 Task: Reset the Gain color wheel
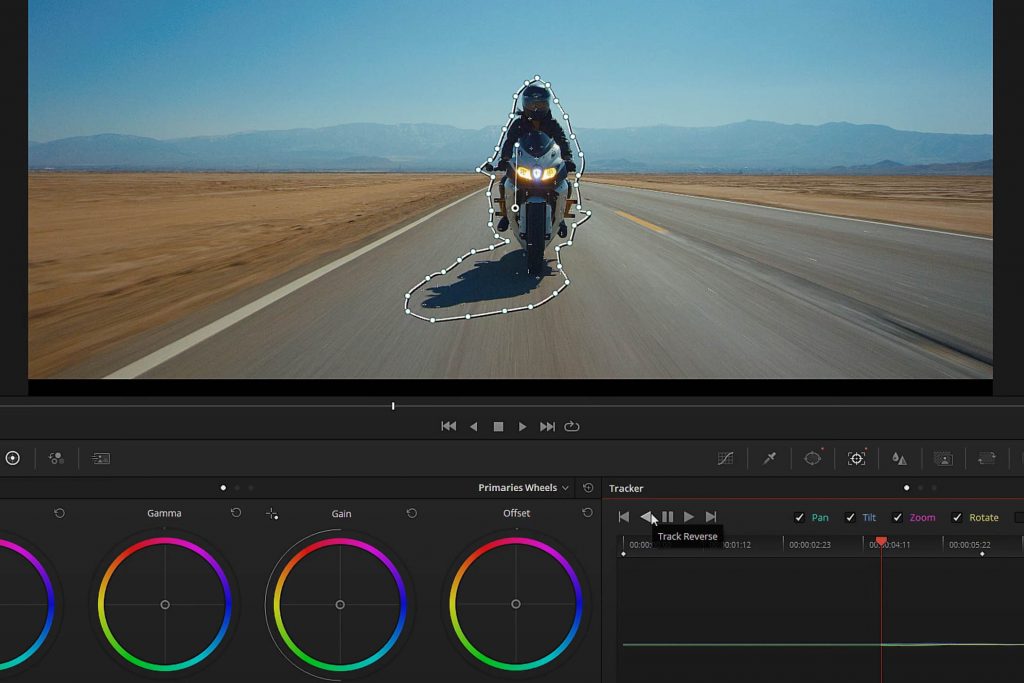(x=410, y=513)
